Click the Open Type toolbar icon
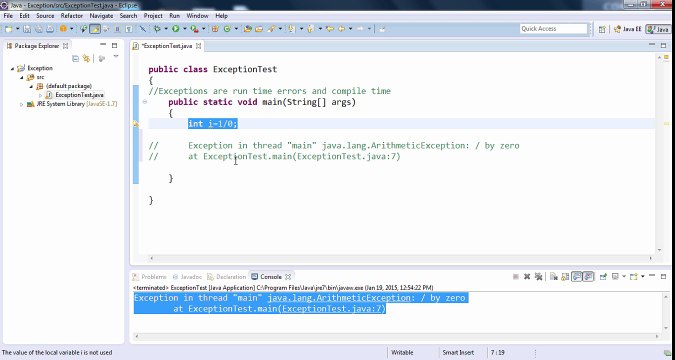Screen dimensions: 675x360 248,29
